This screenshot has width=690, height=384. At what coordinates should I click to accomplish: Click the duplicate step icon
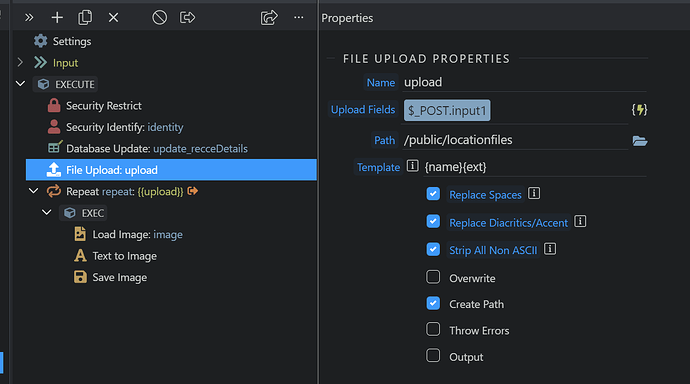[85, 18]
